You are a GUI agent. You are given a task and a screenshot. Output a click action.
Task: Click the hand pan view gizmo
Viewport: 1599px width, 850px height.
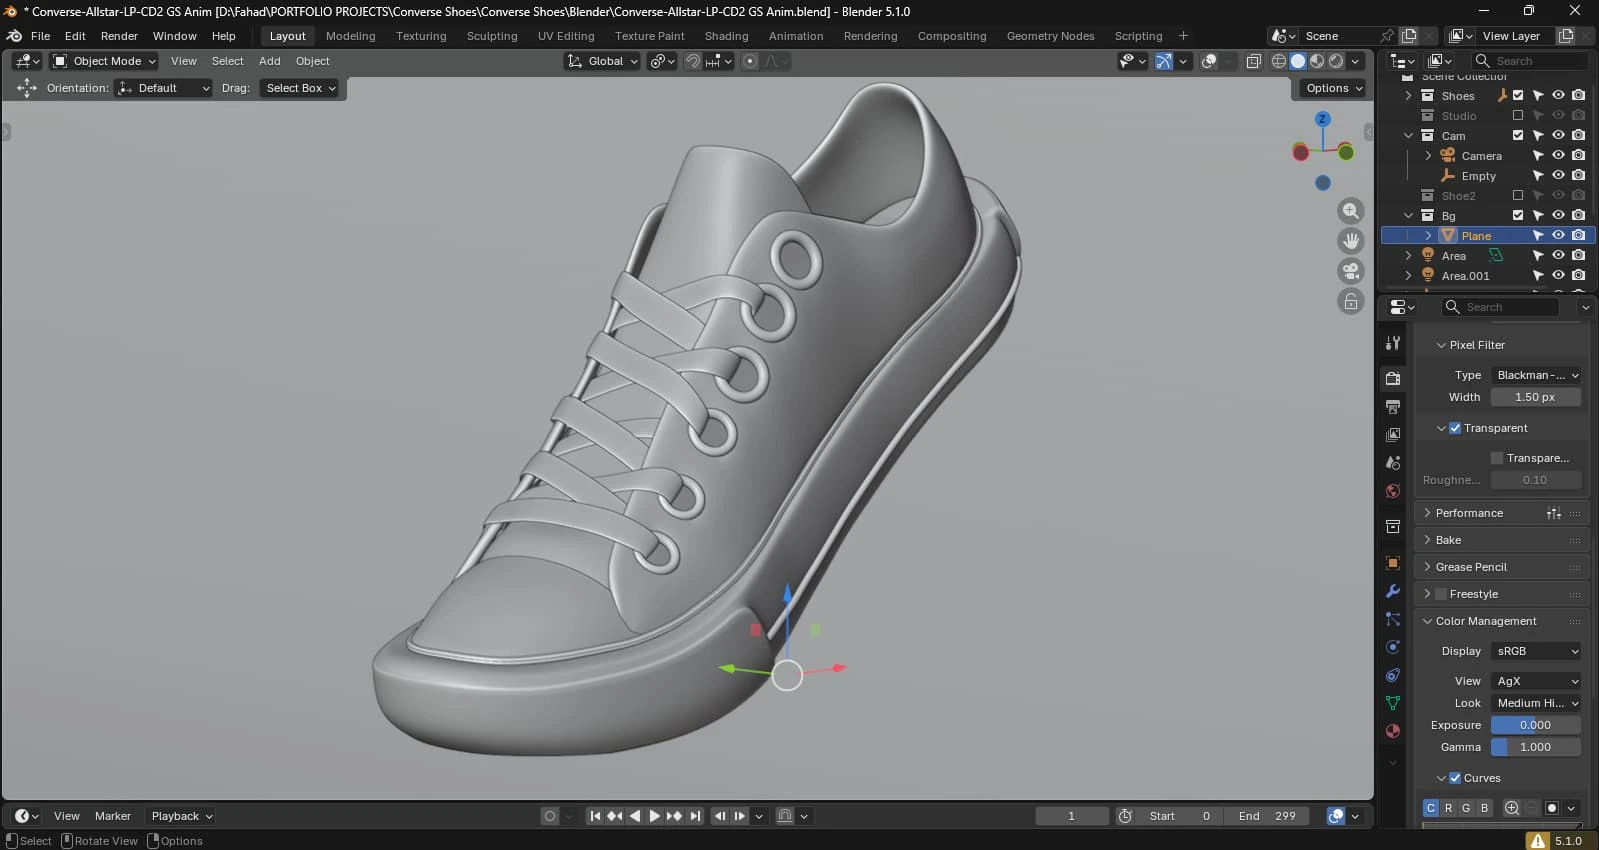(1351, 241)
